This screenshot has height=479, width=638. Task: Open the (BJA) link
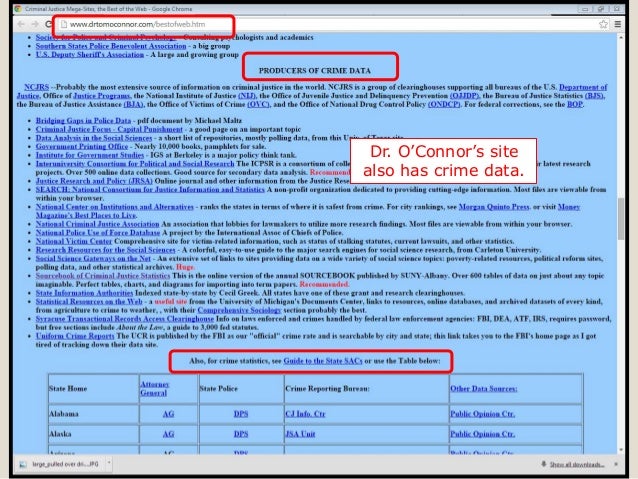[x=133, y=104]
